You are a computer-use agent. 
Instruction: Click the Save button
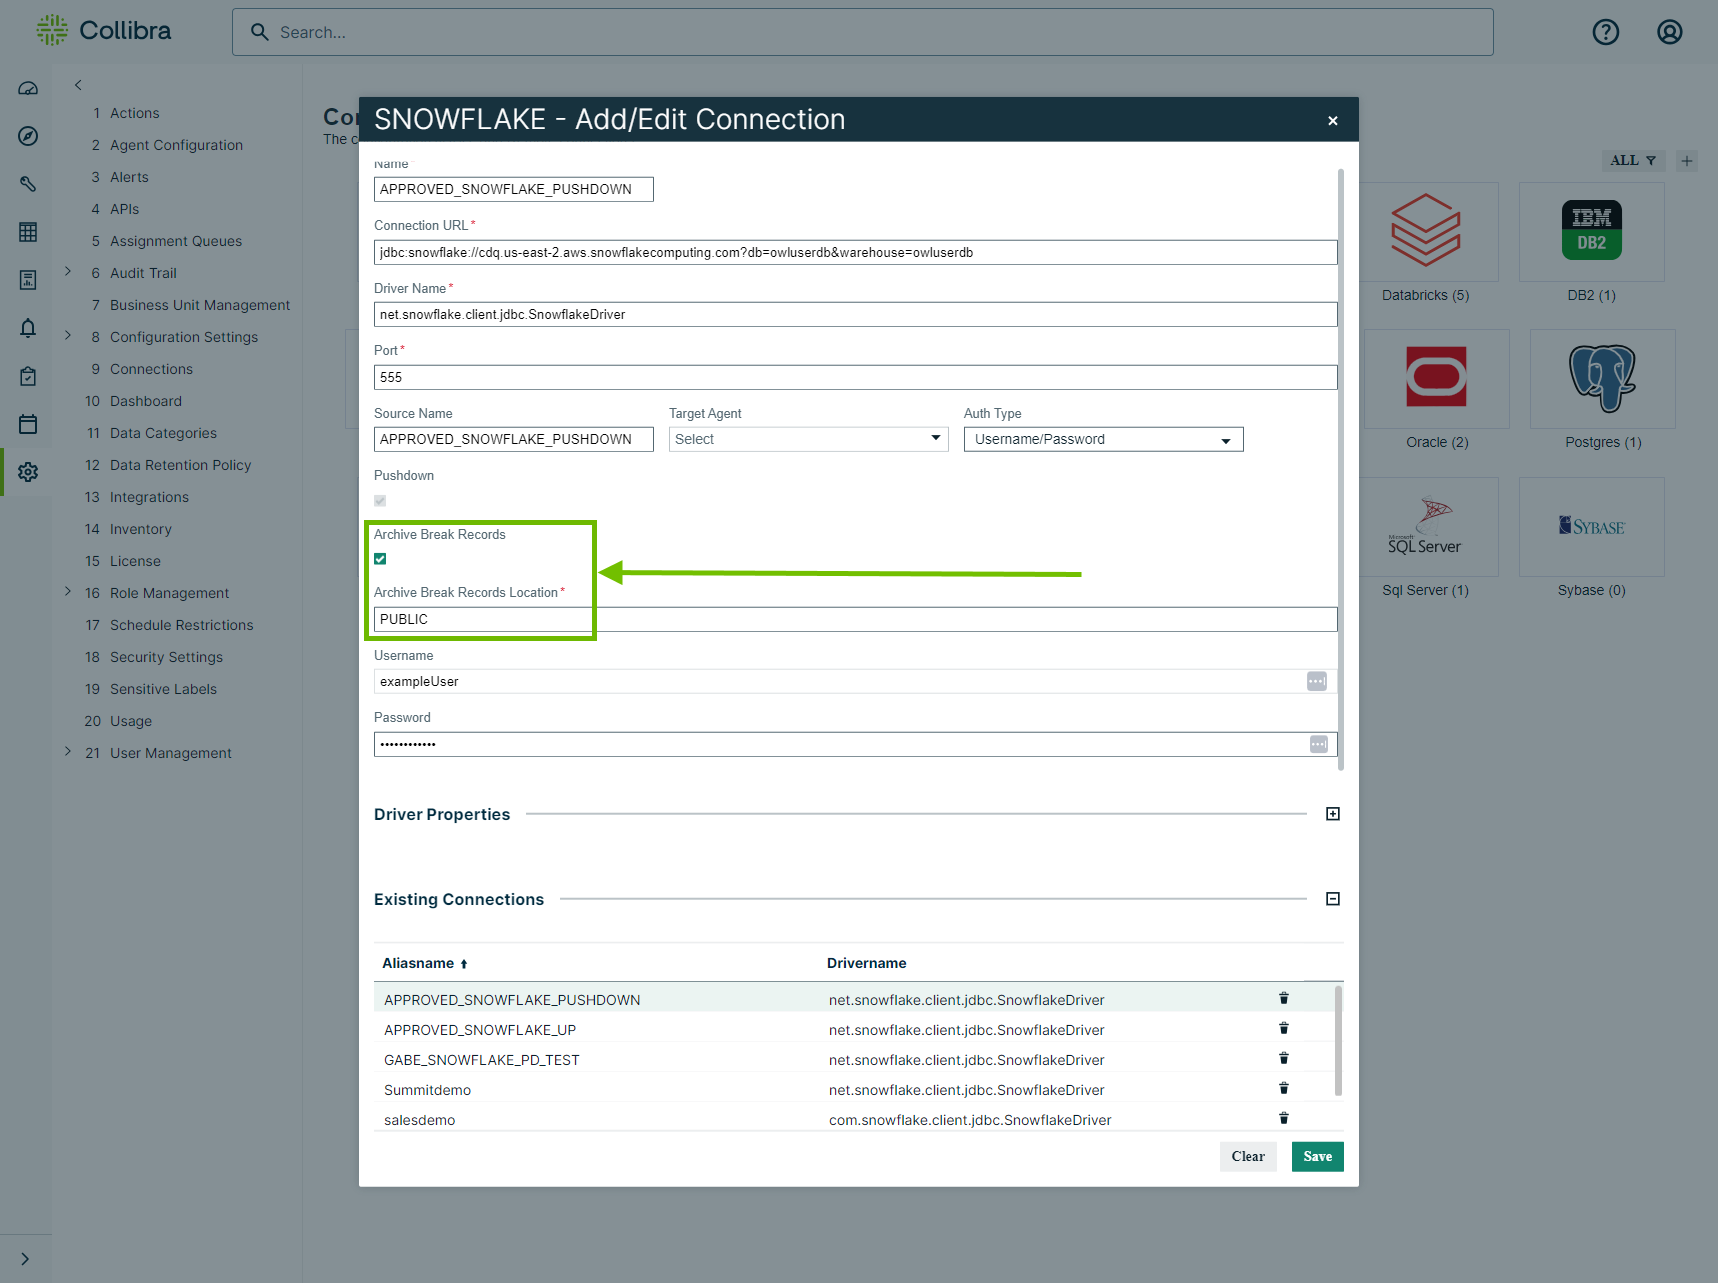coord(1317,1156)
